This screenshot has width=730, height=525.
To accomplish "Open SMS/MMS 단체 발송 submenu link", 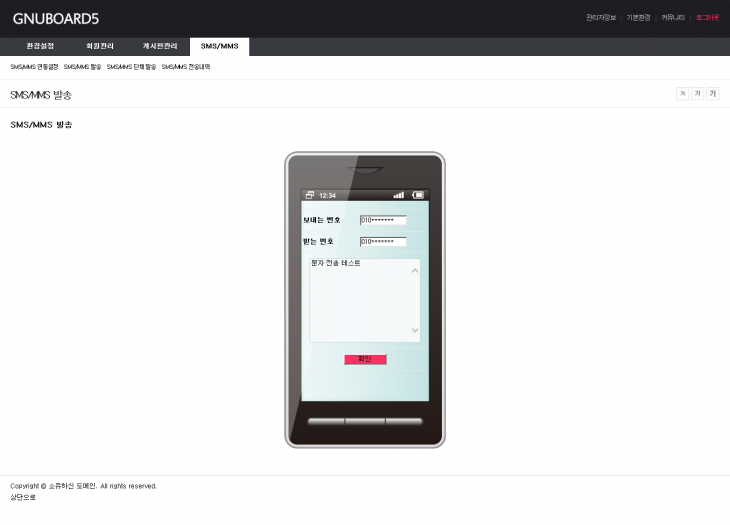I will tap(131, 67).
